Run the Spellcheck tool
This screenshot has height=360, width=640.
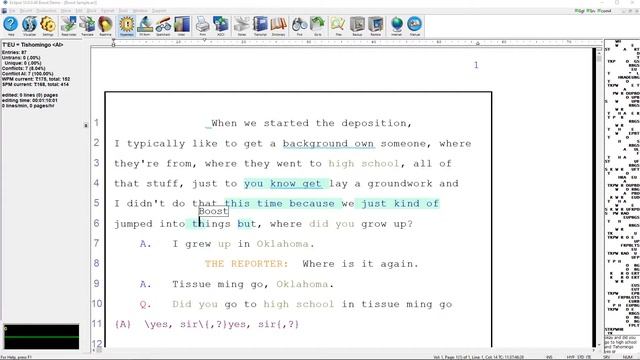[x=163, y=26]
